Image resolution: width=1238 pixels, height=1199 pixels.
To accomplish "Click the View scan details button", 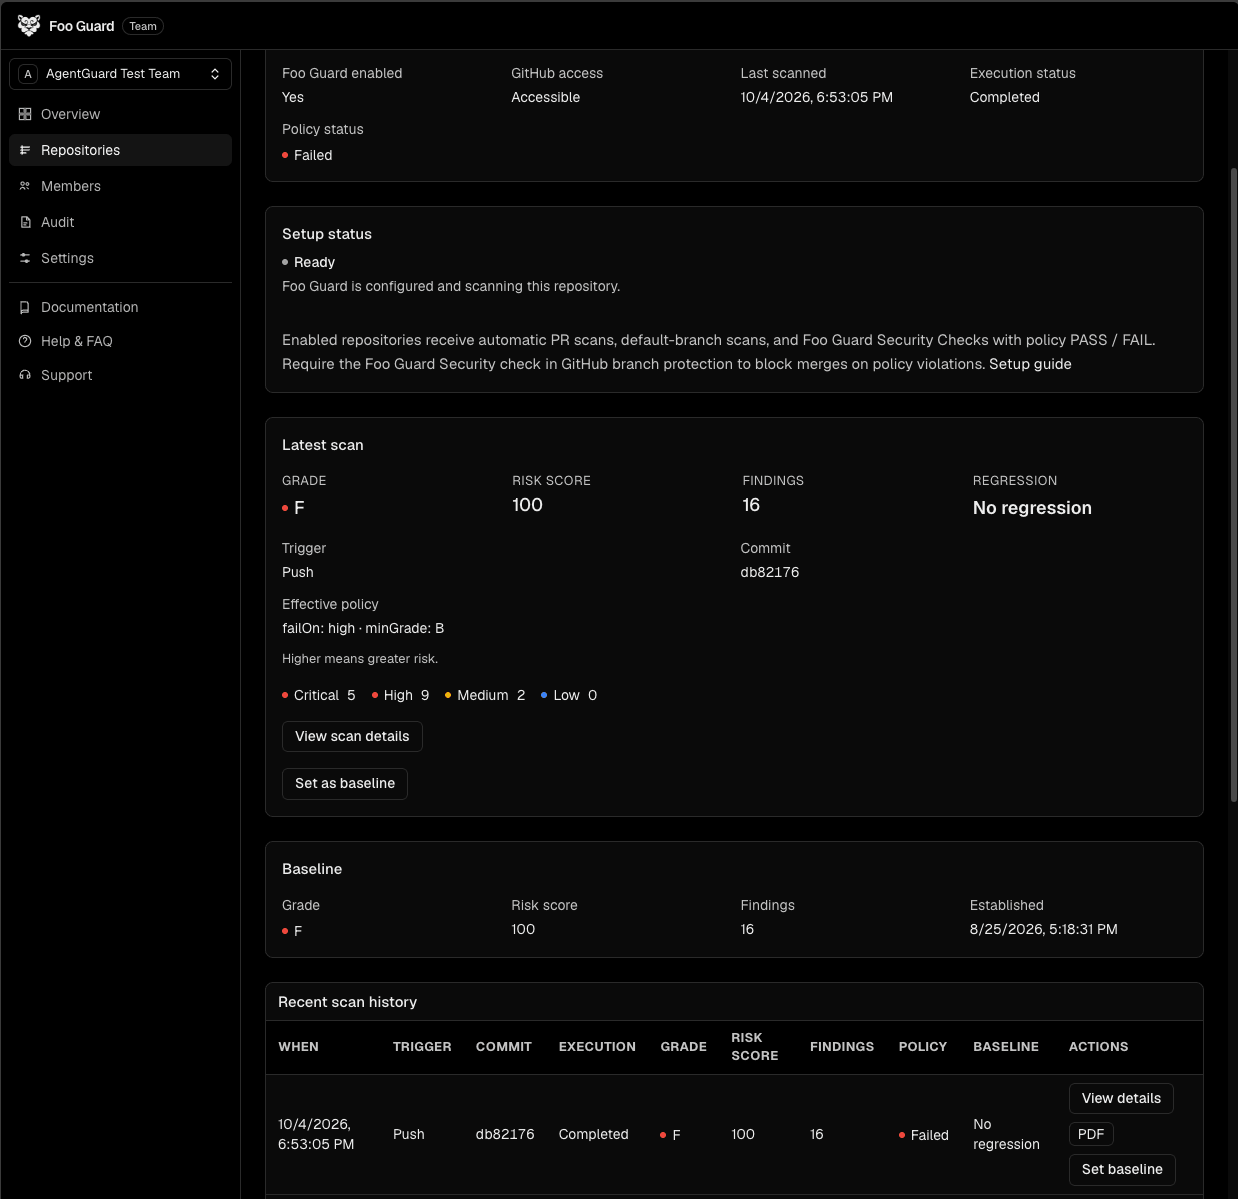I will 352,736.
